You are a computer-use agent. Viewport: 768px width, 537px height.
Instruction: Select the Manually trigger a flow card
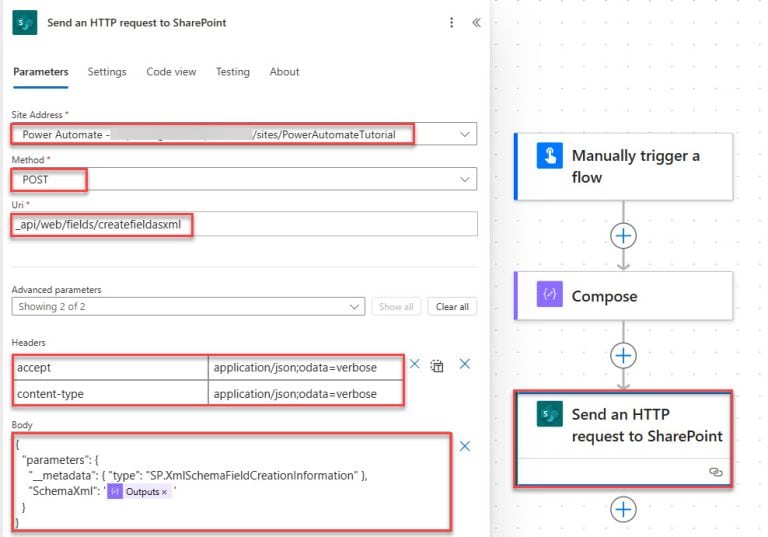pyautogui.click(x=624, y=167)
